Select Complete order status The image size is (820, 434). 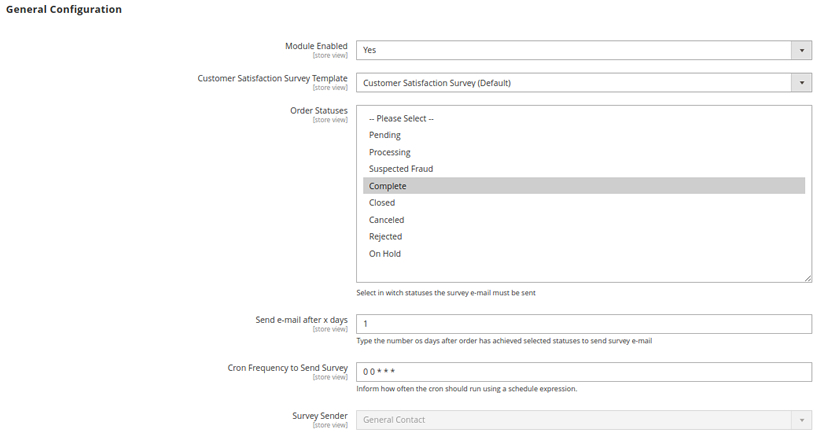[584, 186]
